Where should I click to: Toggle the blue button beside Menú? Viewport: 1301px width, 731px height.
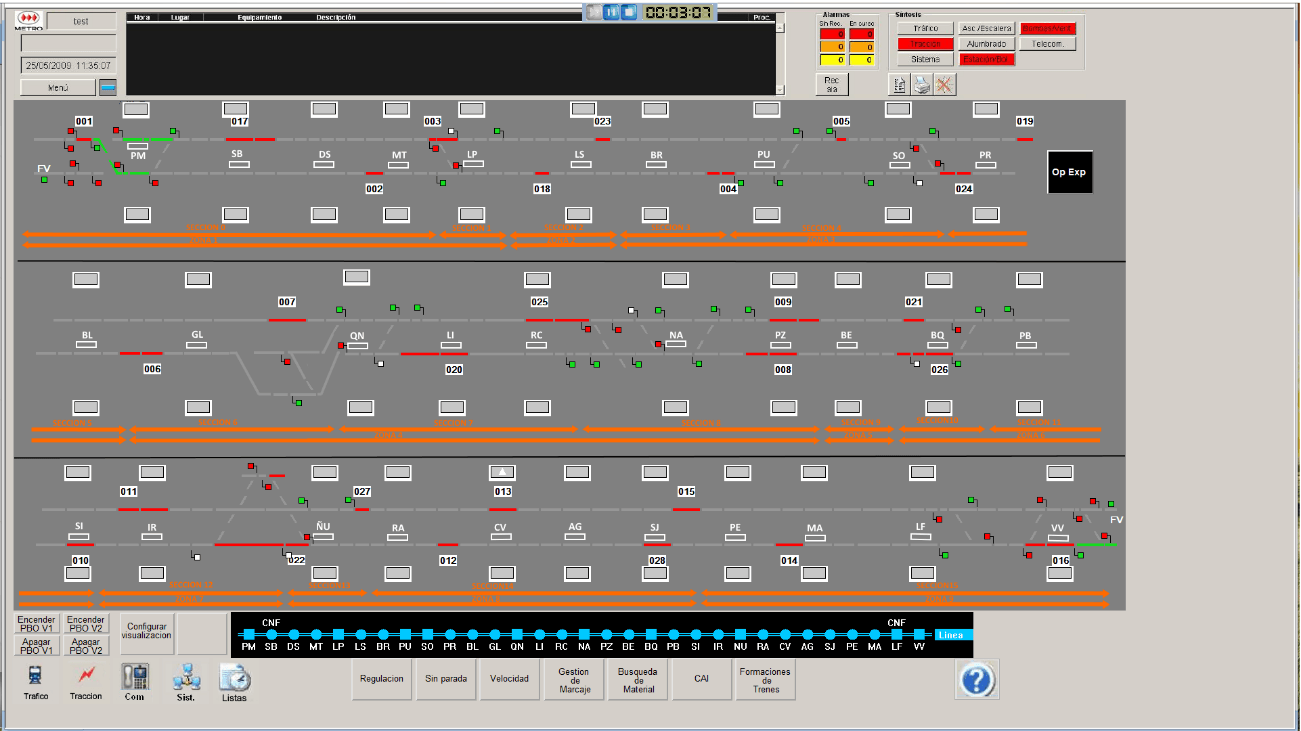click(108, 88)
